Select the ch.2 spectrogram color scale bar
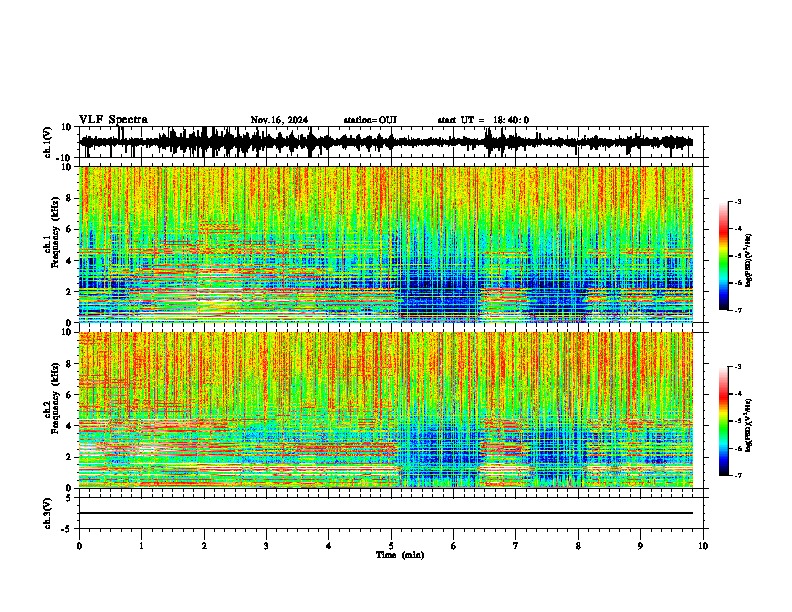 tap(723, 421)
